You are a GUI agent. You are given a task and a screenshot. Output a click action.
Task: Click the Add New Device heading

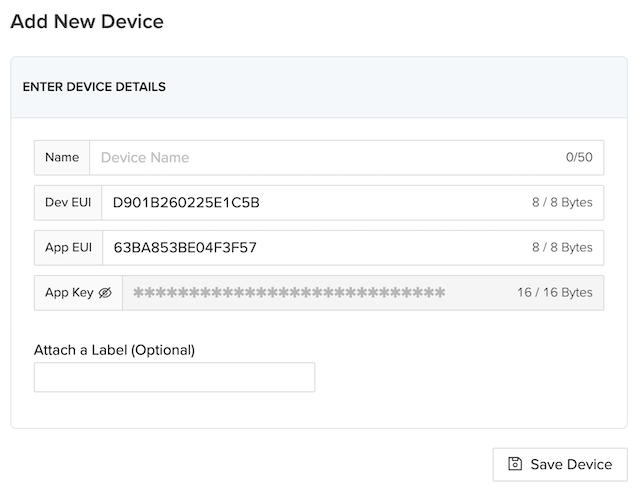(x=87, y=21)
